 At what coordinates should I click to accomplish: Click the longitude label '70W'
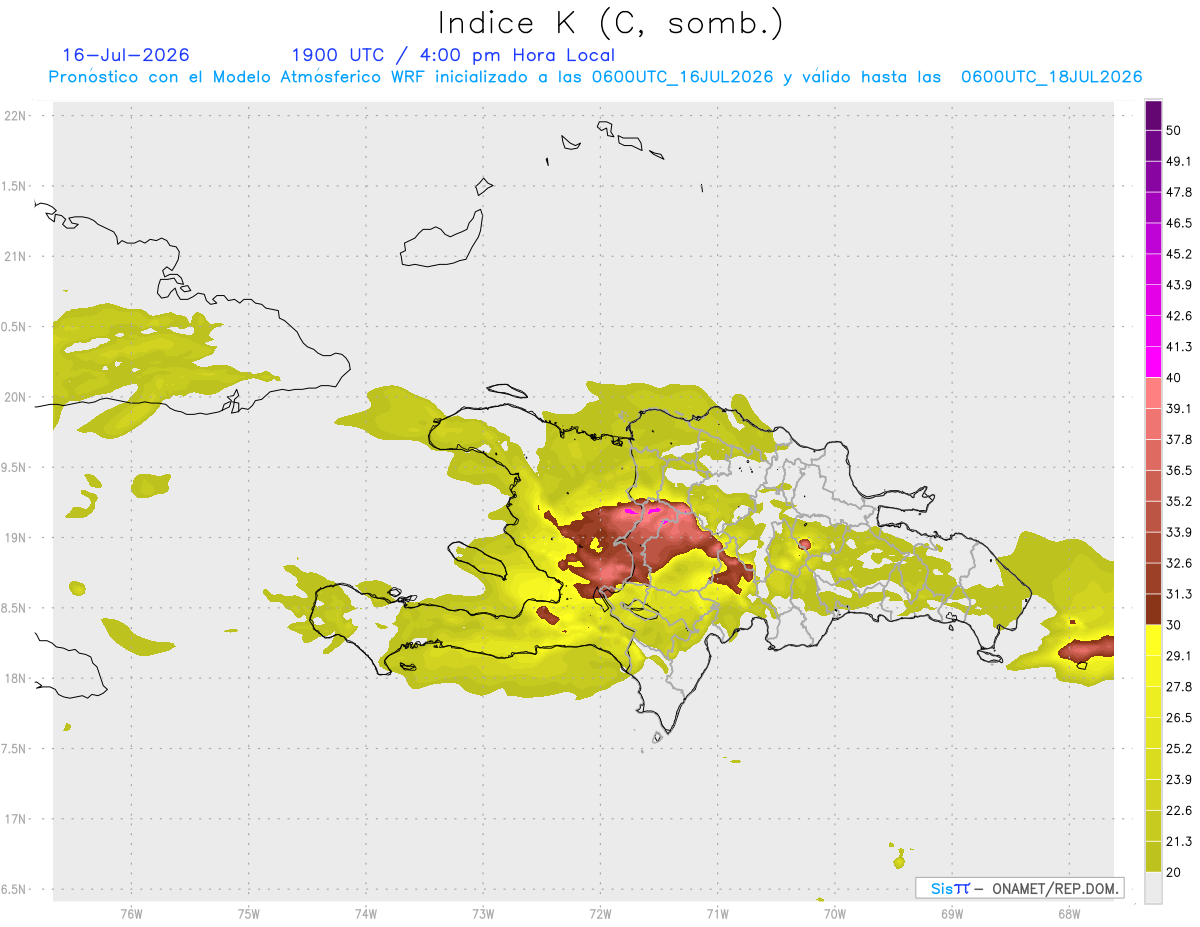pos(835,913)
